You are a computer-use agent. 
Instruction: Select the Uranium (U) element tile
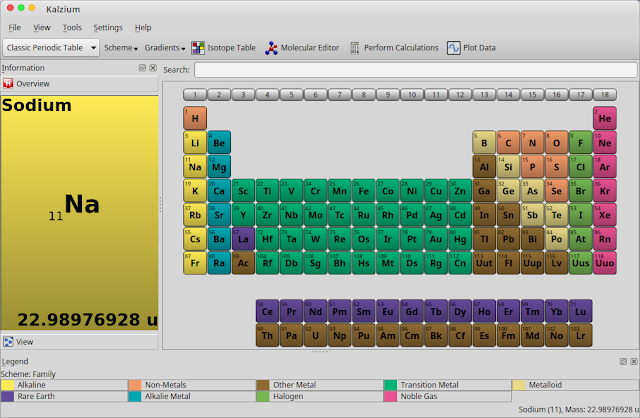pos(316,335)
